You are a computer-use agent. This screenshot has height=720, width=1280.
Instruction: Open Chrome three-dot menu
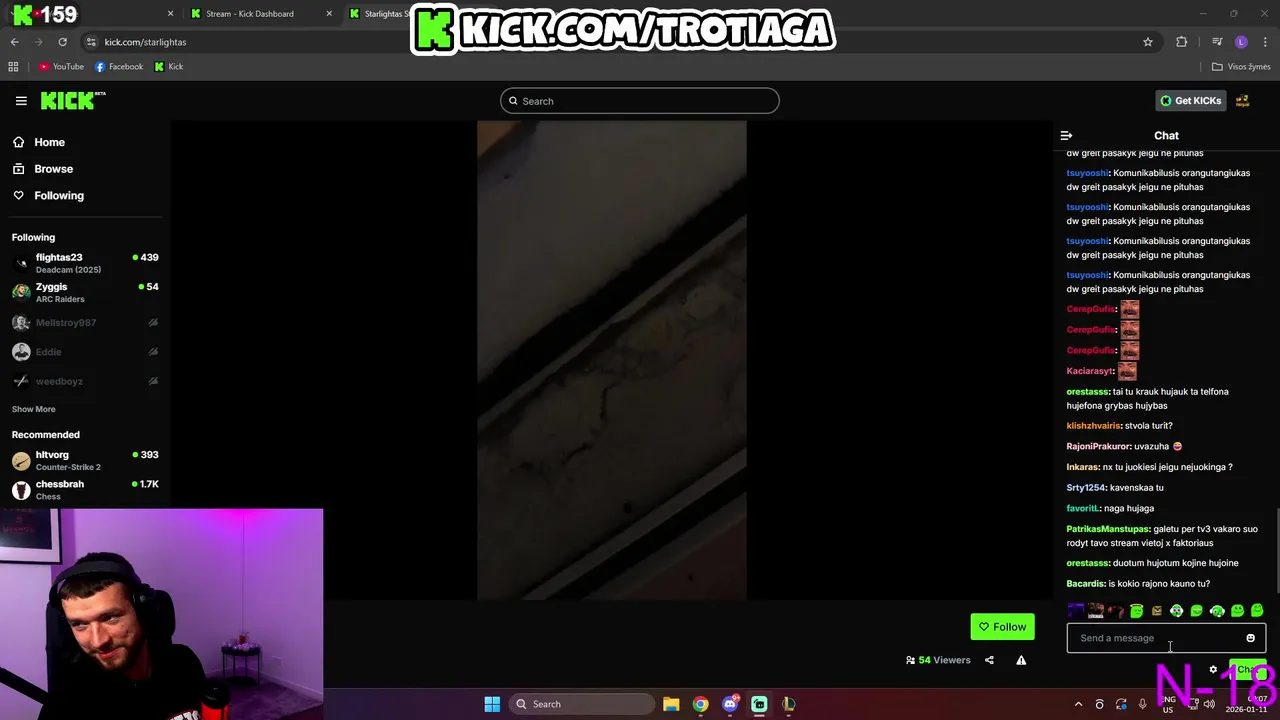[x=1265, y=42]
